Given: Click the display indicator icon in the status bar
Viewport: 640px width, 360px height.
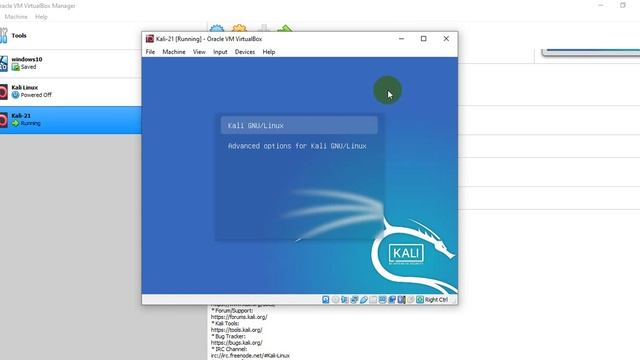Looking at the screenshot, I should click(x=382, y=300).
